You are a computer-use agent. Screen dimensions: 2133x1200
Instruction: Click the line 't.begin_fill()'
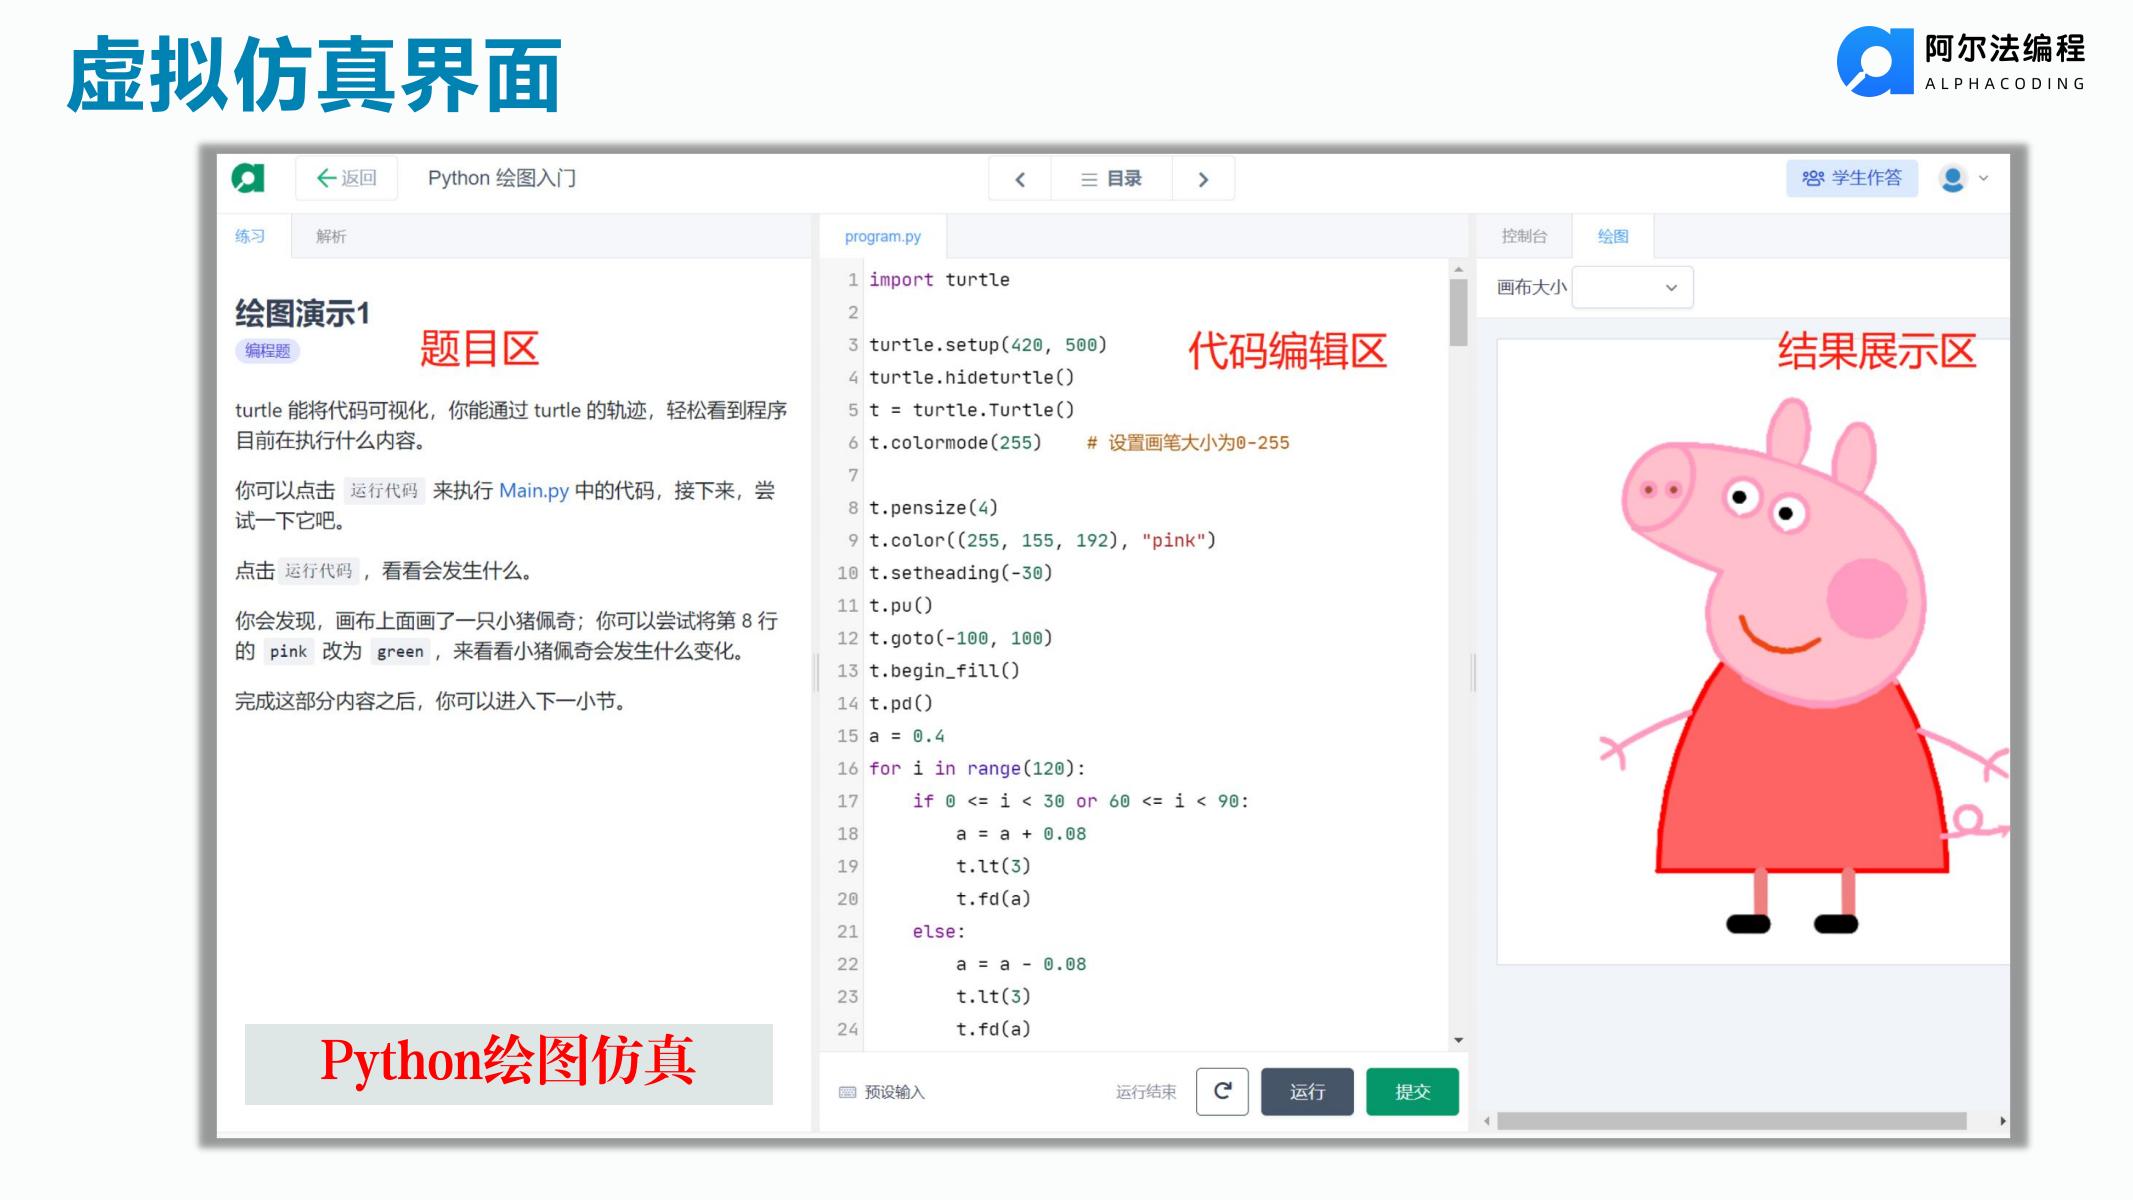pos(944,671)
